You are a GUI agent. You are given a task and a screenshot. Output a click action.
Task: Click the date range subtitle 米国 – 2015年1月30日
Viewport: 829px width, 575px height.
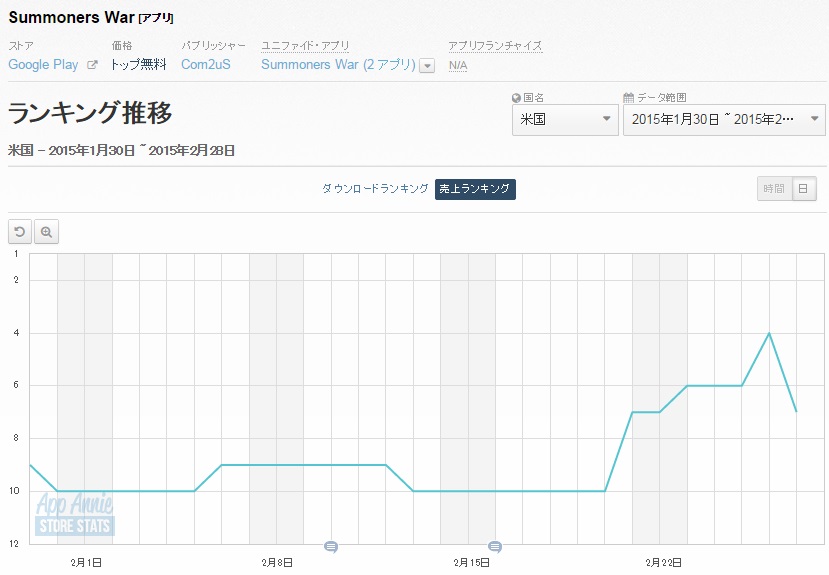coord(122,151)
